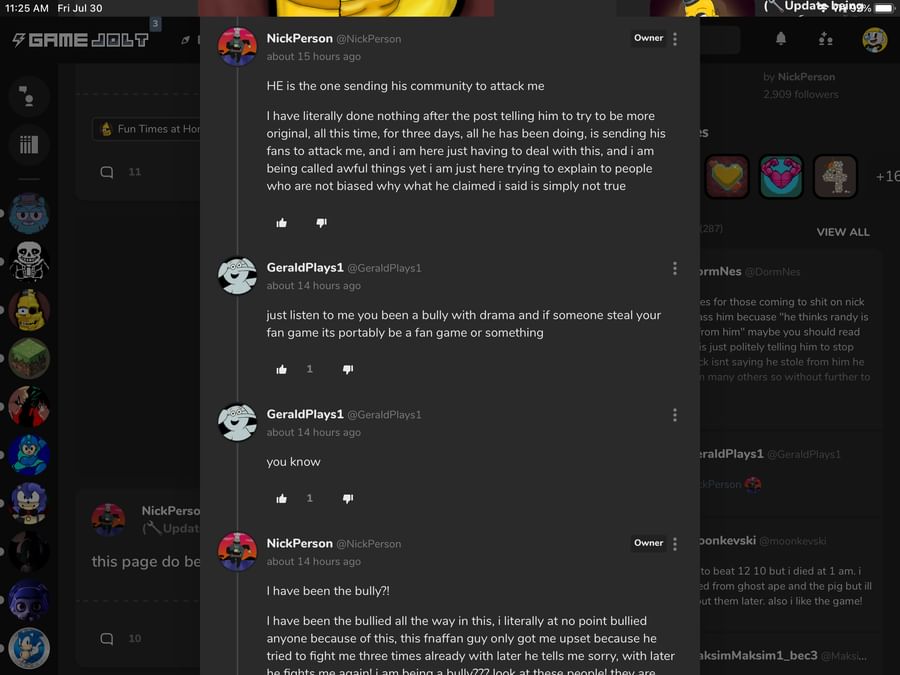Dislike GeraldPlays1's "just listen to me" comment
The height and width of the screenshot is (675, 900).
tap(348, 369)
